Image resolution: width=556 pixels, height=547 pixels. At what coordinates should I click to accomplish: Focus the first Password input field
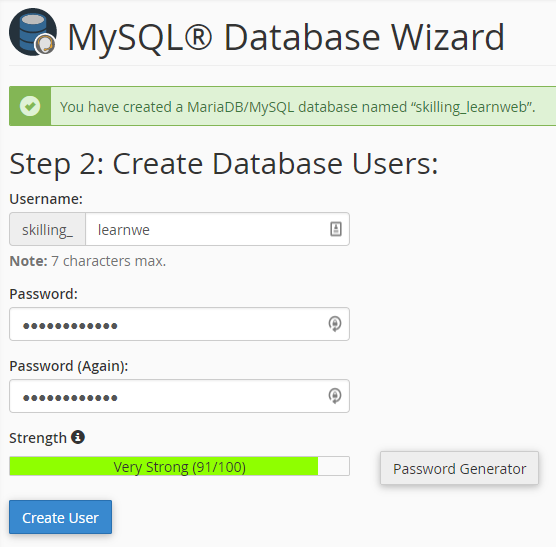pyautogui.click(x=179, y=324)
